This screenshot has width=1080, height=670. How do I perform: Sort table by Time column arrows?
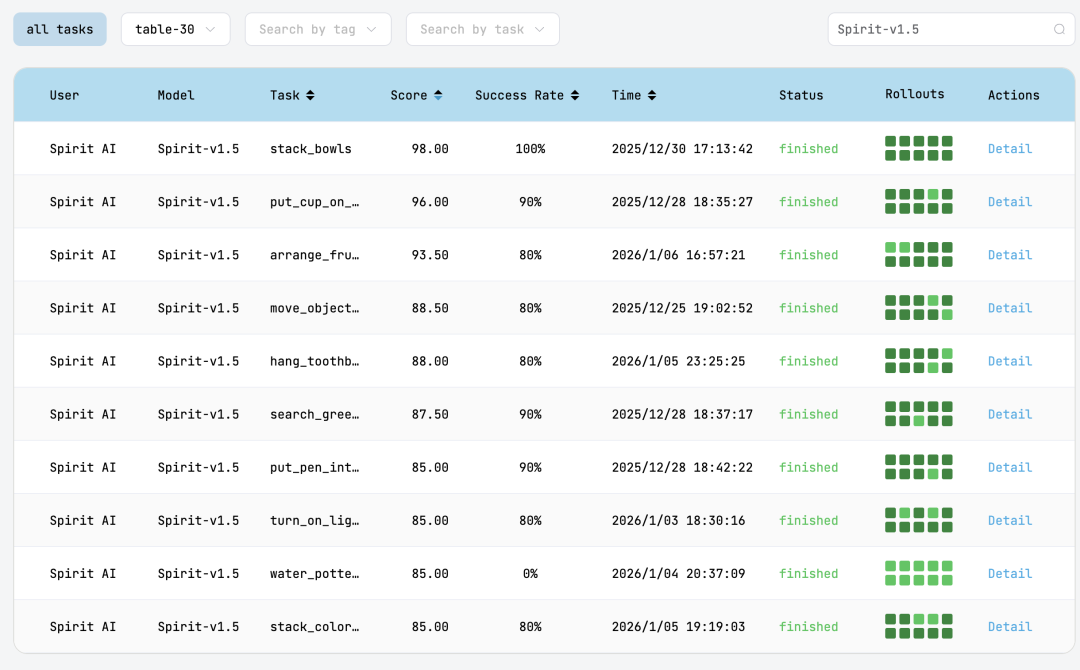pos(652,96)
